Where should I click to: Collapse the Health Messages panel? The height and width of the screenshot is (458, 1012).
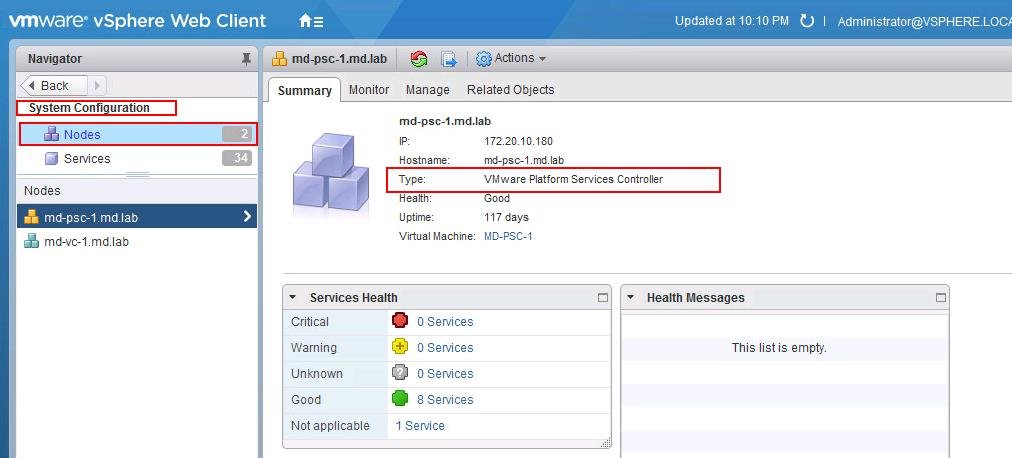click(x=631, y=297)
